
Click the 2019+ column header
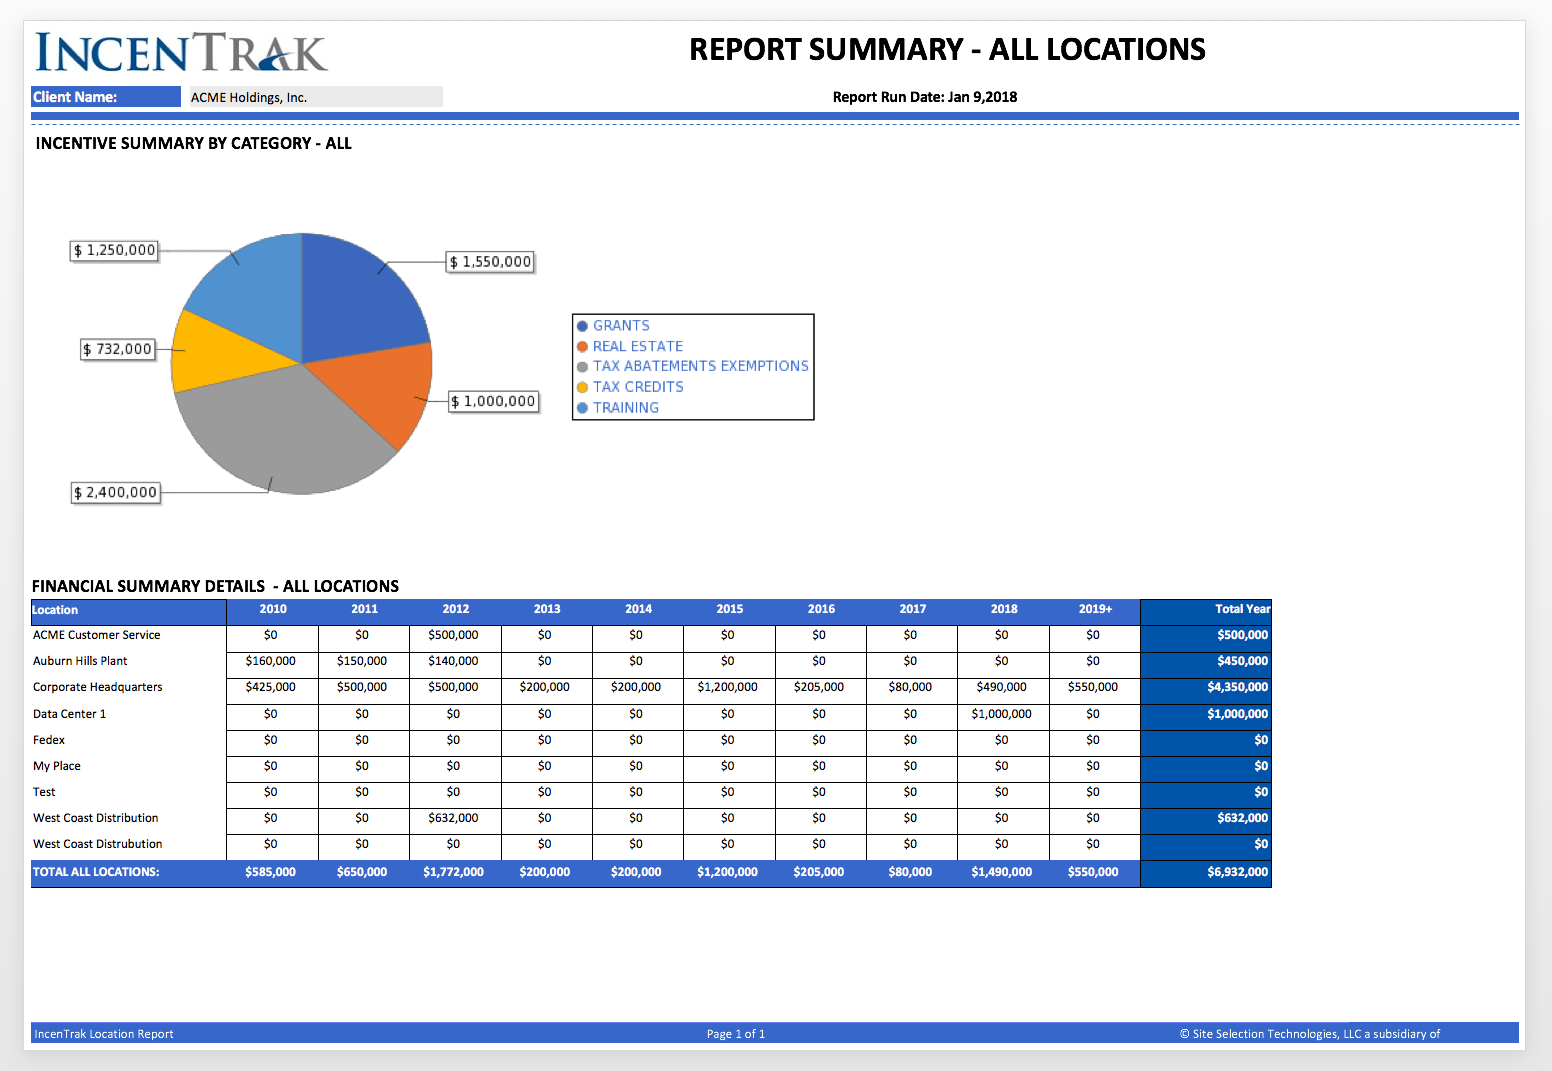pyautogui.click(x=1095, y=610)
